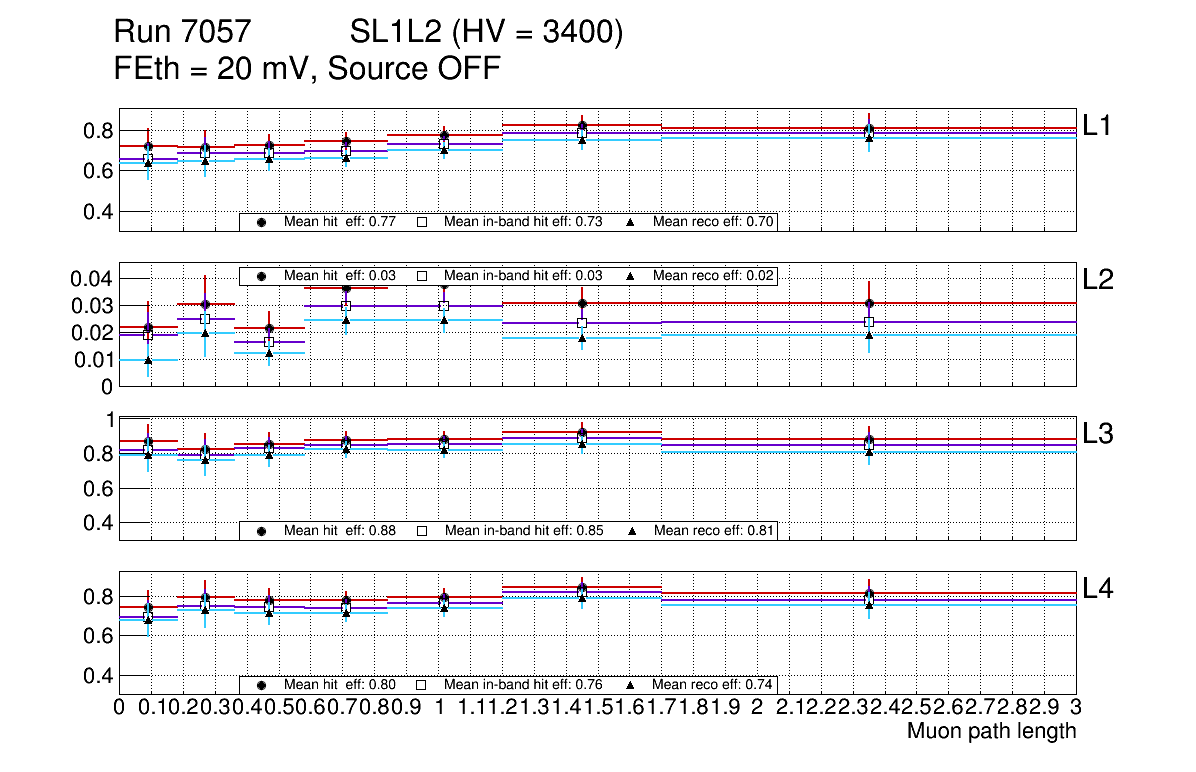Select the triangle marker in L3 legend

[x=631, y=531]
